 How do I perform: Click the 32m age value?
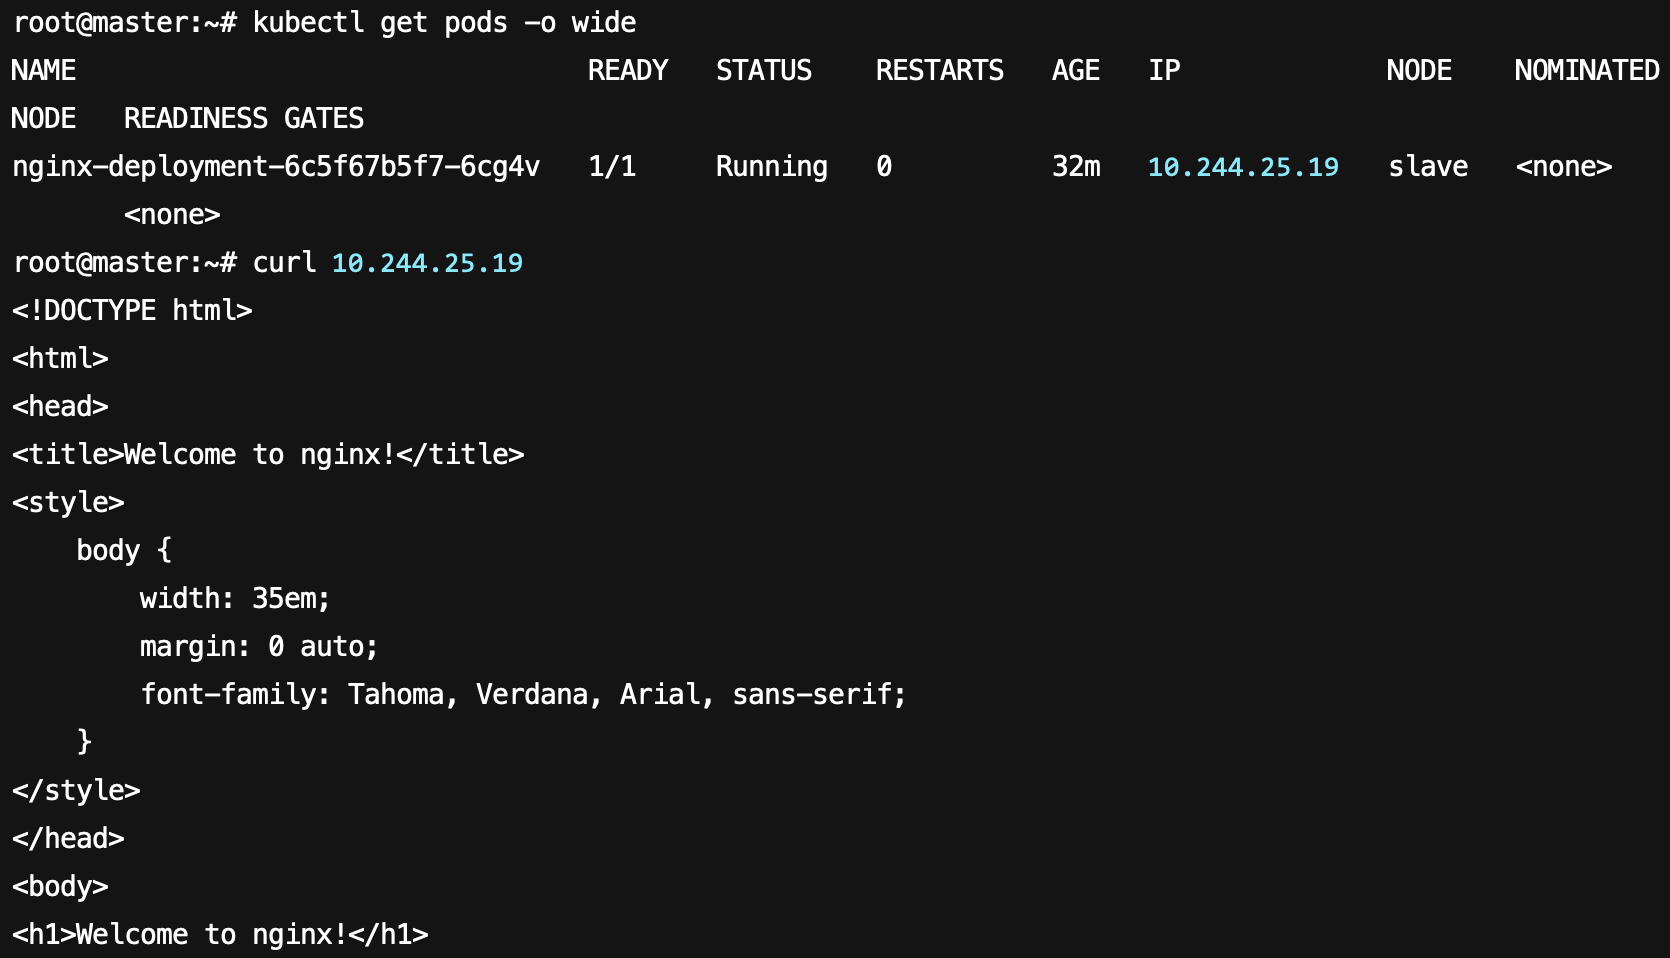pos(1076,167)
